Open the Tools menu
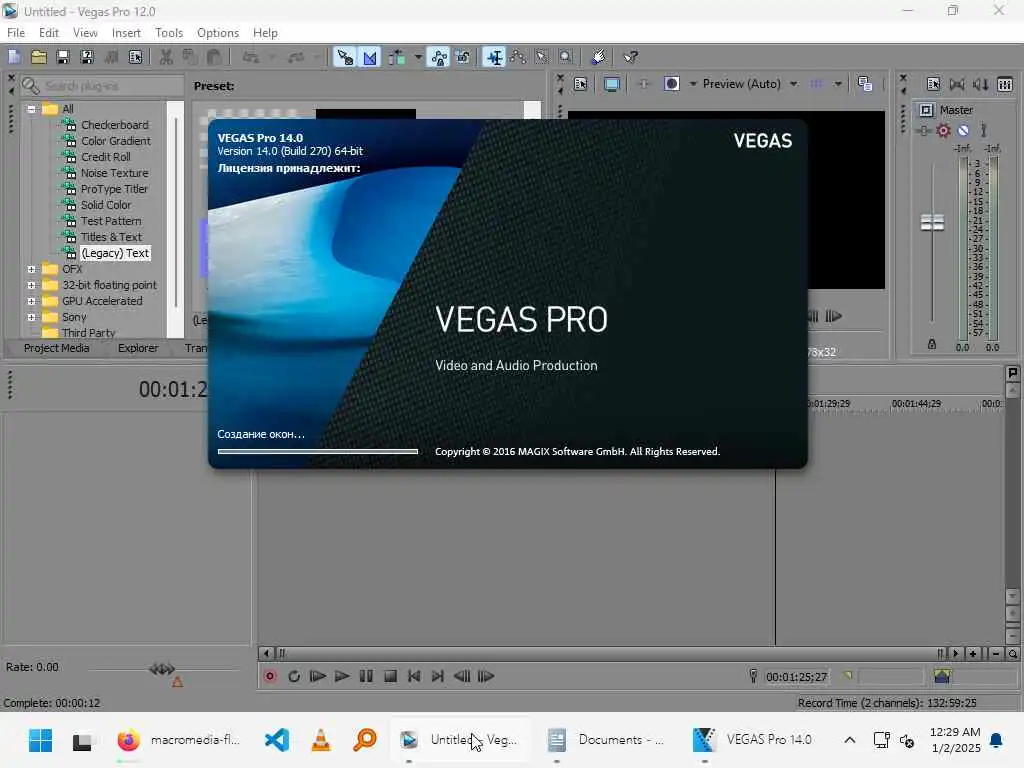Screen dimensions: 1024x768 click(169, 33)
